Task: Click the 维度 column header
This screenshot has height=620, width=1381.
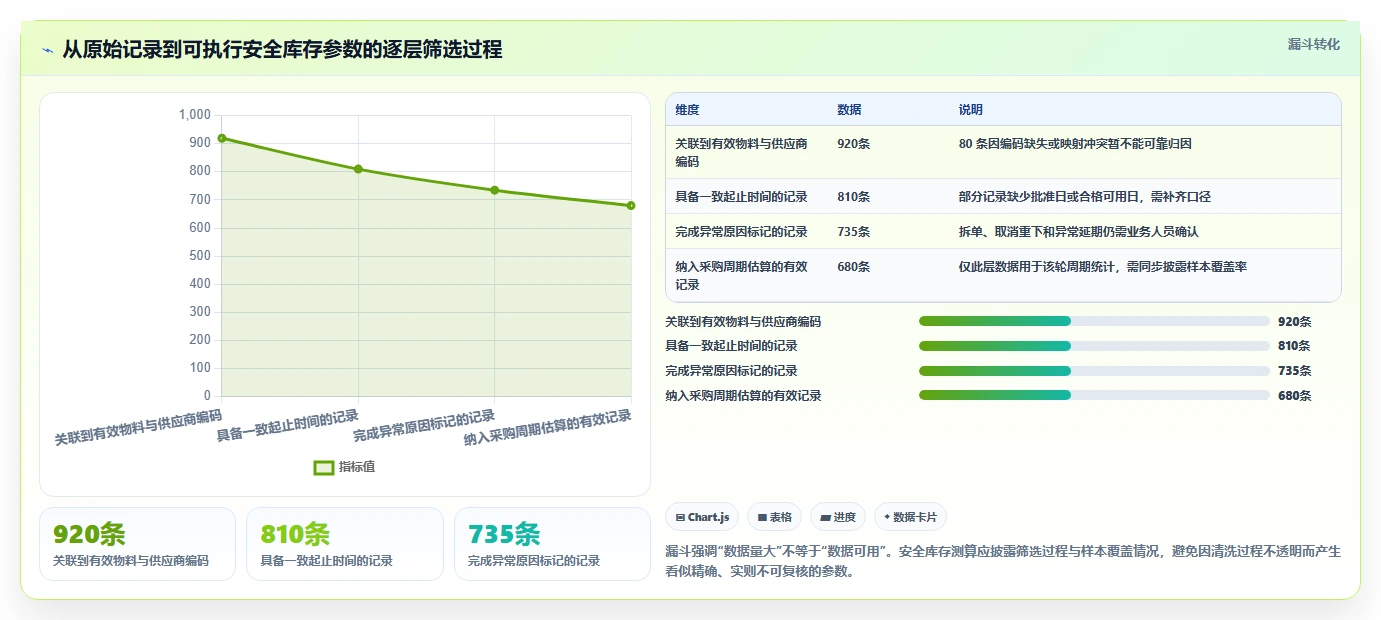Action: click(687, 109)
